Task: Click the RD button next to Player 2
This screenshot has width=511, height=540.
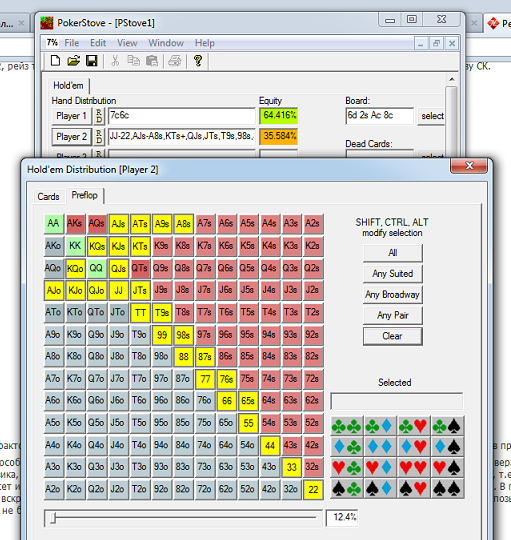Action: [99, 137]
